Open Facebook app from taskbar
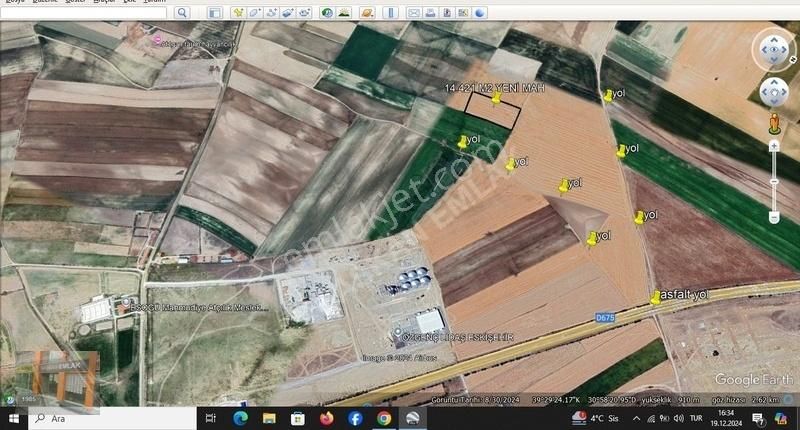The height and width of the screenshot is (430, 800). 355,419
